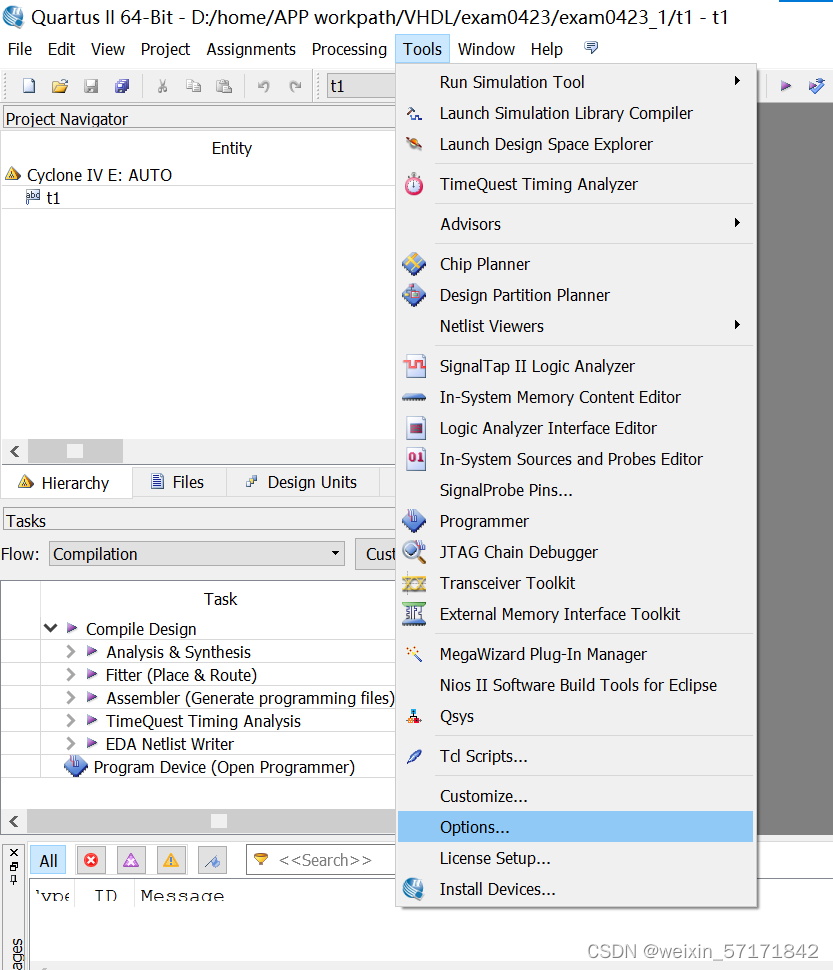Open SignalTap II Logic Analyzer
The height and width of the screenshot is (970, 833).
[x=575, y=366]
